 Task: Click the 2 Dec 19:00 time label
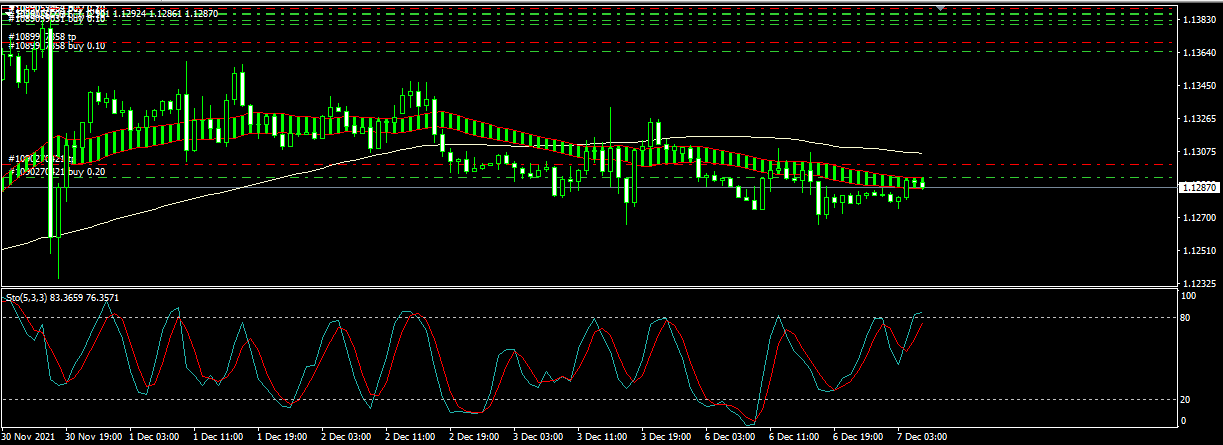pyautogui.click(x=475, y=437)
